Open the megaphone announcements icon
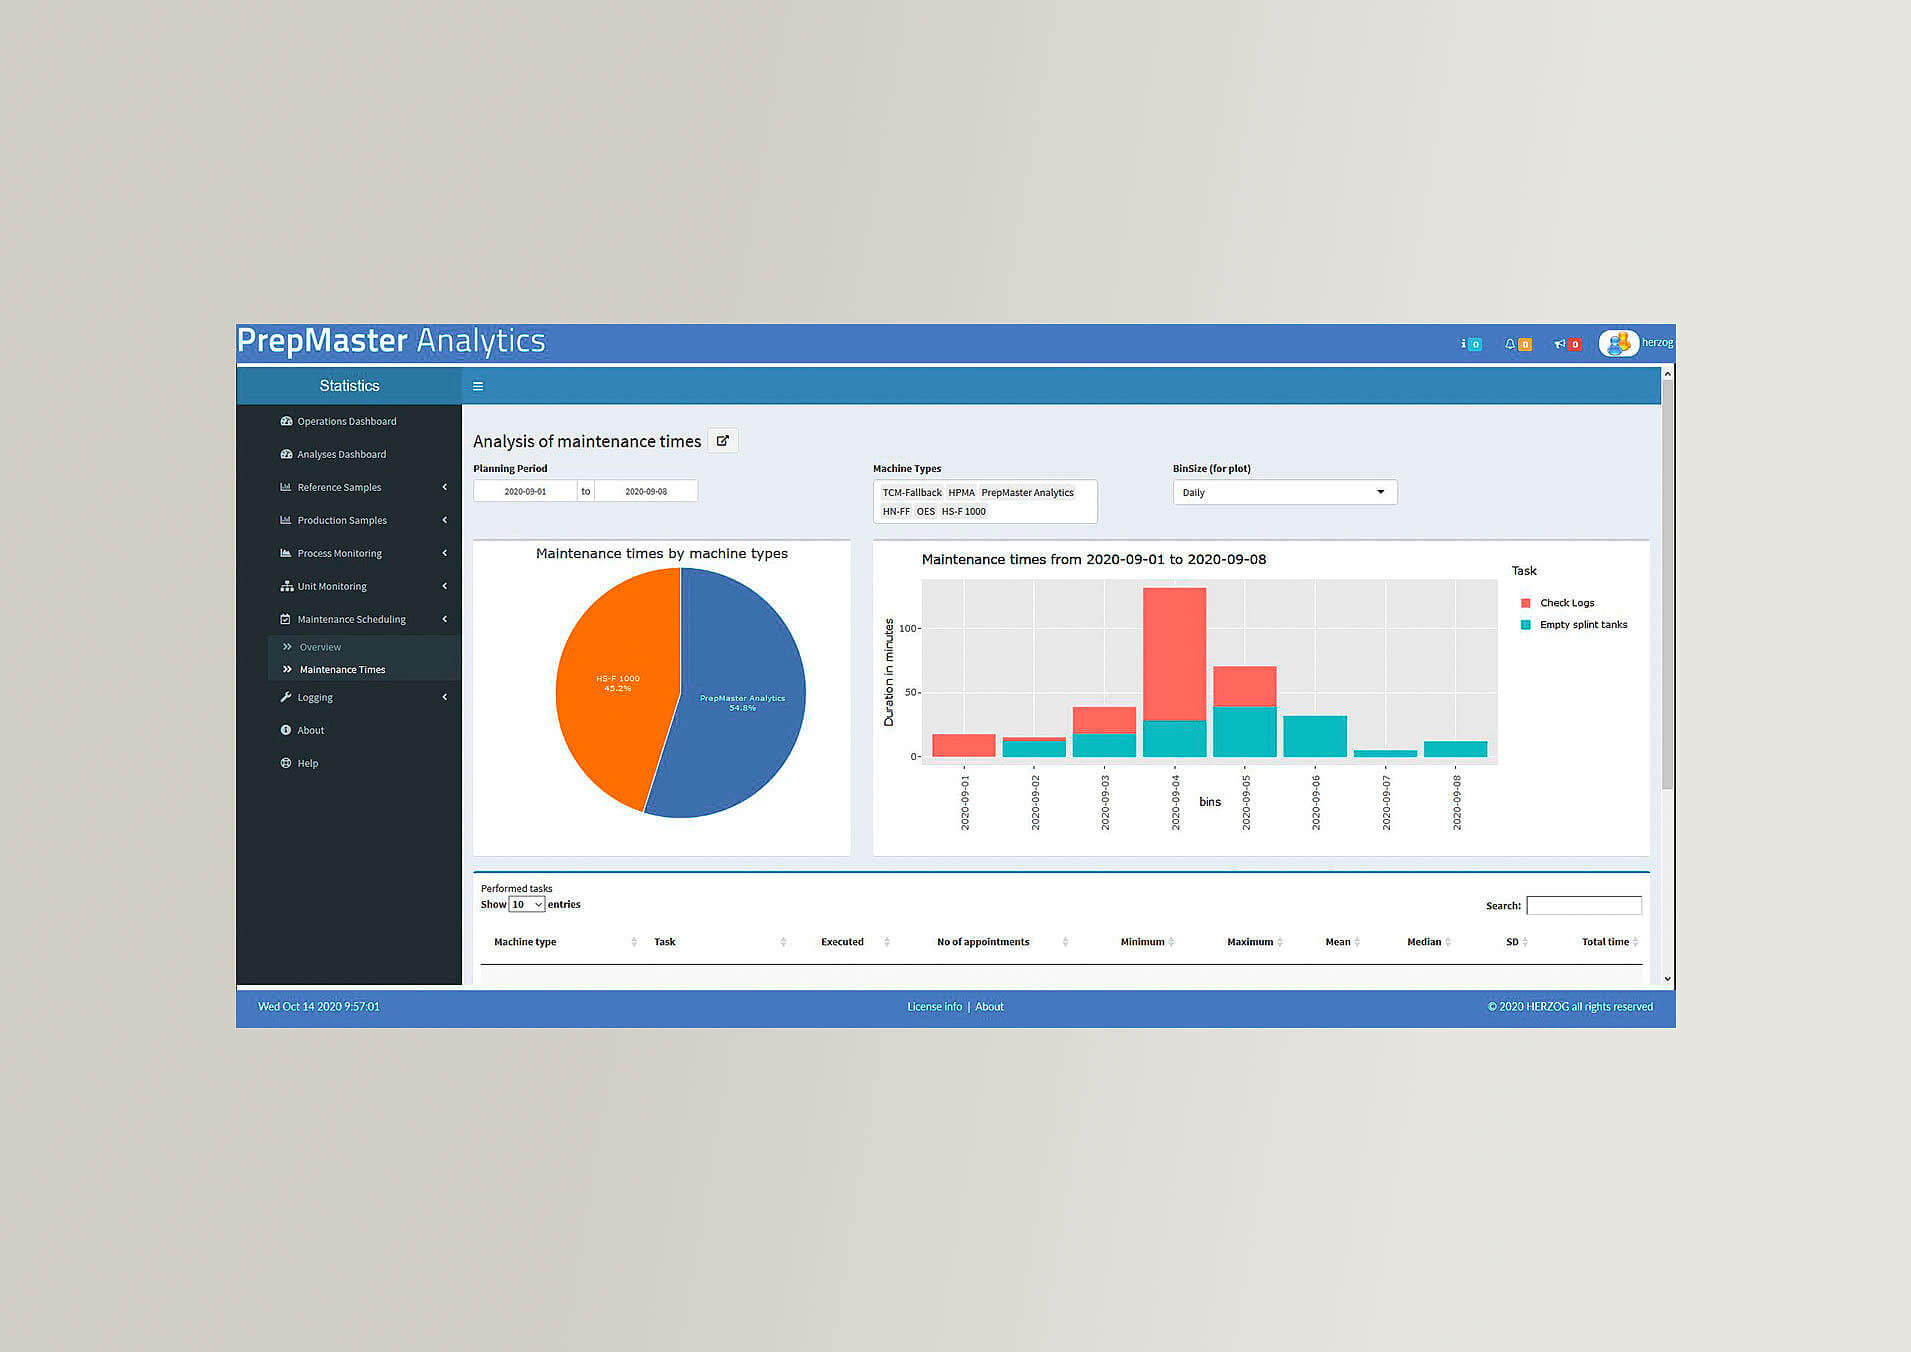The image size is (1911, 1352). pos(1559,344)
